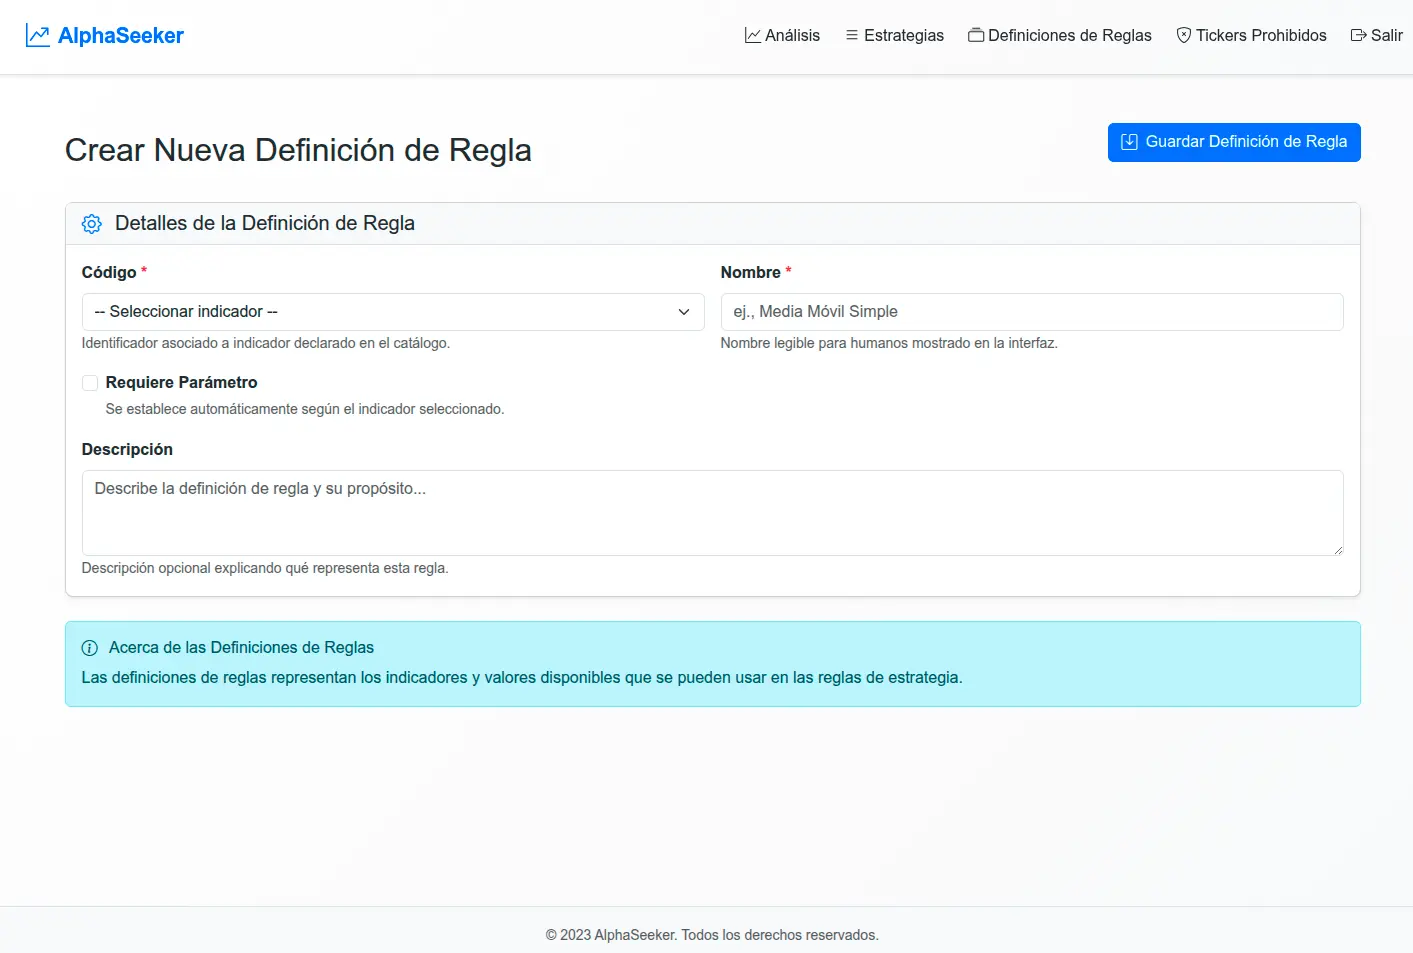Go to Definiciones de Reglas
This screenshot has width=1413, height=953.
pyautogui.click(x=1060, y=35)
